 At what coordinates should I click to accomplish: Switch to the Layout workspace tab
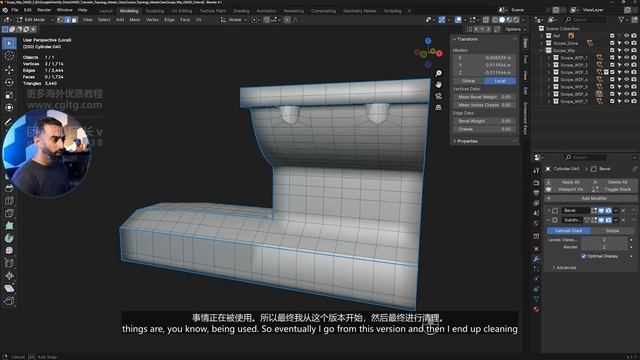(105, 11)
